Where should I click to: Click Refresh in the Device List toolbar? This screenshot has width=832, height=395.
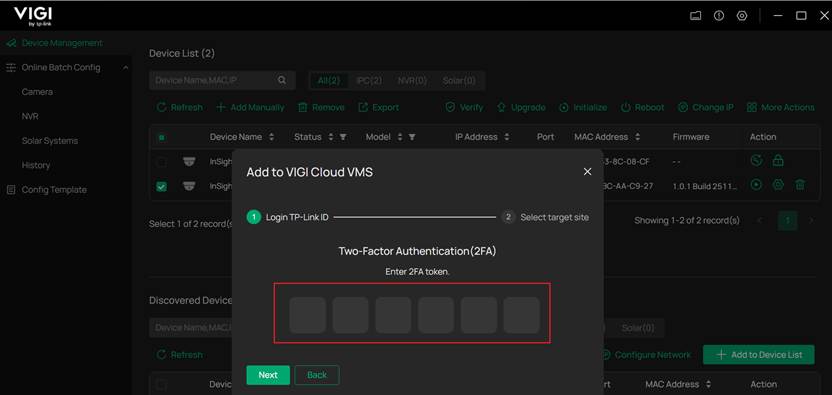point(180,107)
